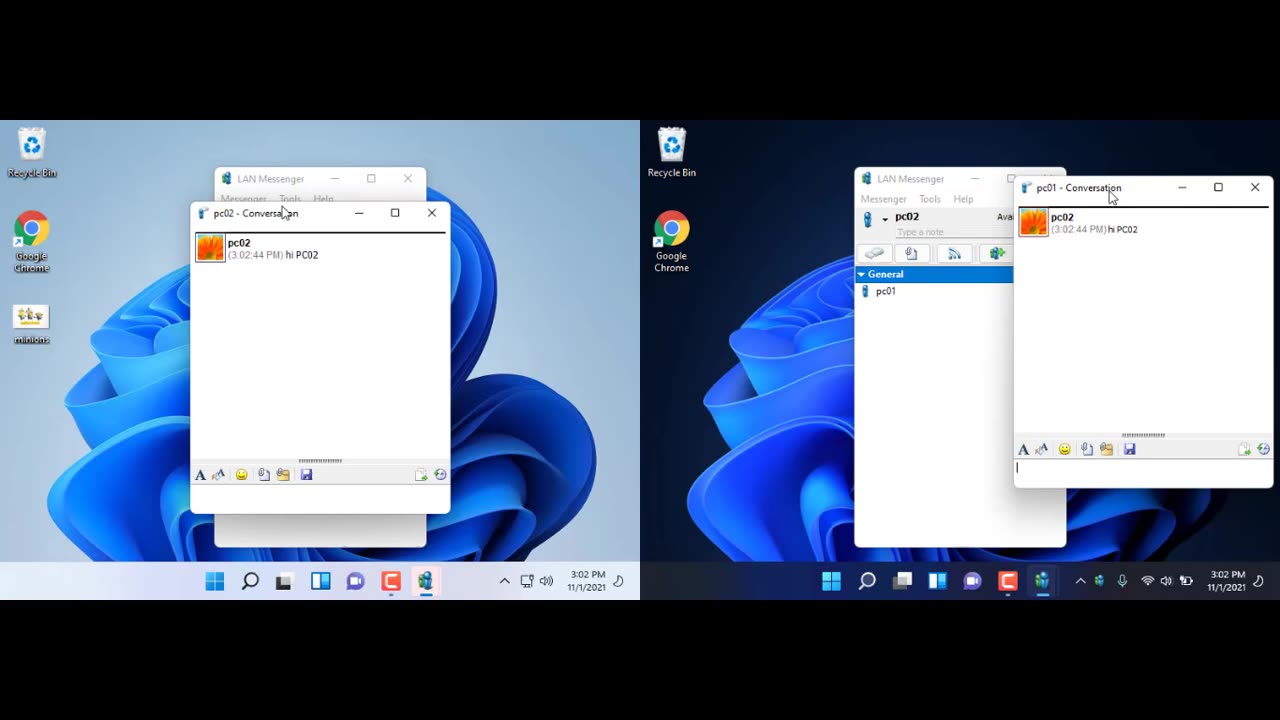
Task: Open Google Chrome on the left desktop
Action: (31, 241)
